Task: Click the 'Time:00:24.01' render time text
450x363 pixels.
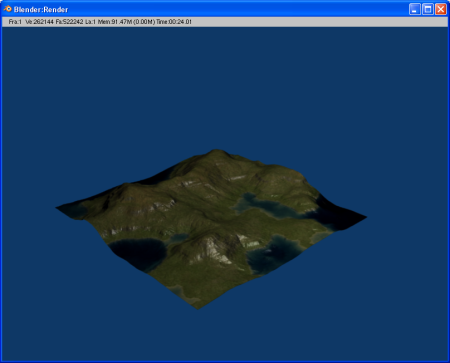Action: [174, 22]
